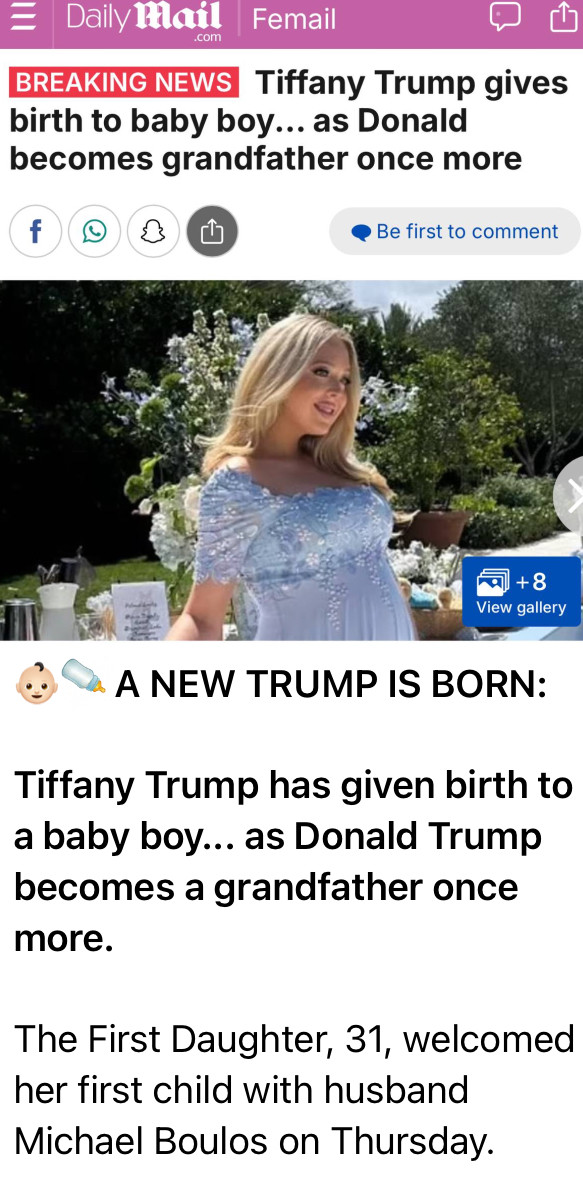The image size is (583, 1188).
Task: Click 'Be first to comment' button
Action: (455, 231)
